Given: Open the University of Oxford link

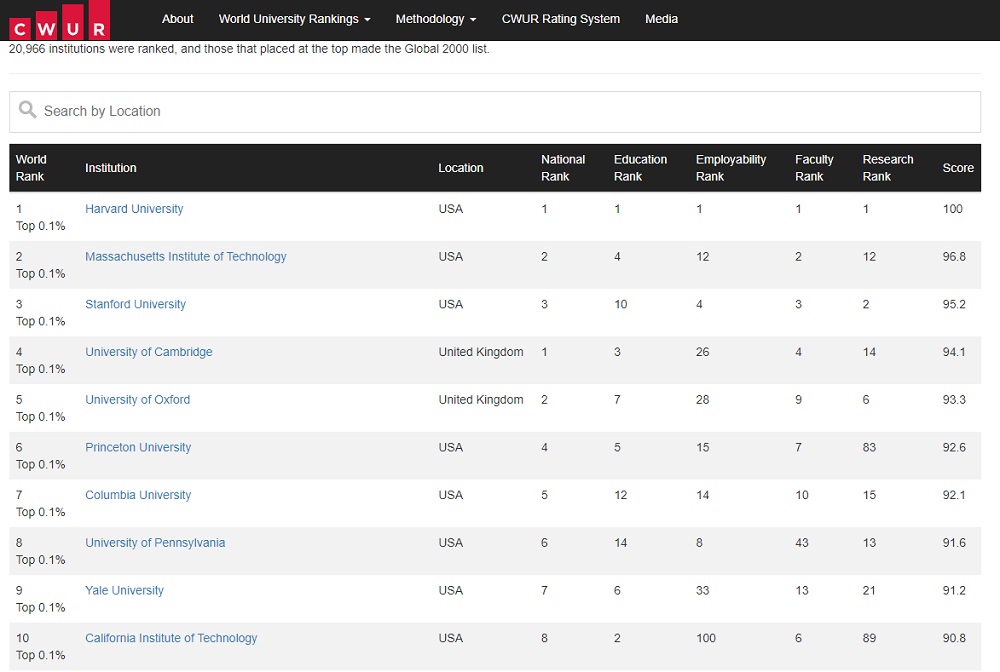Looking at the screenshot, I should tap(137, 400).
